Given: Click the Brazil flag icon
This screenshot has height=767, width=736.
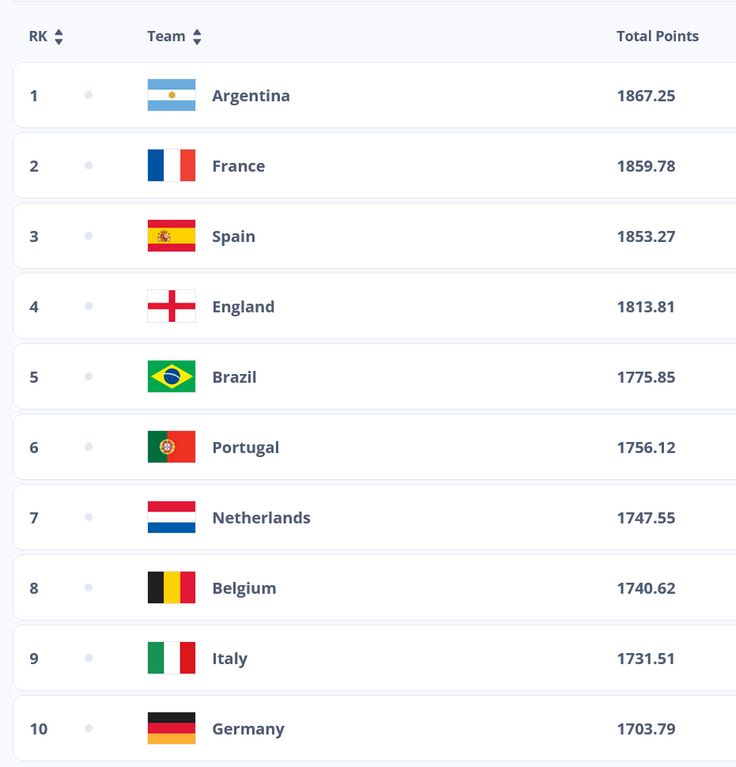Looking at the screenshot, I should coord(172,377).
